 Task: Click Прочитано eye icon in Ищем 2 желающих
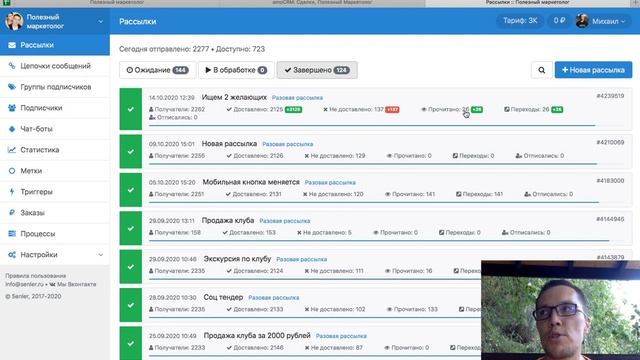[424, 109]
